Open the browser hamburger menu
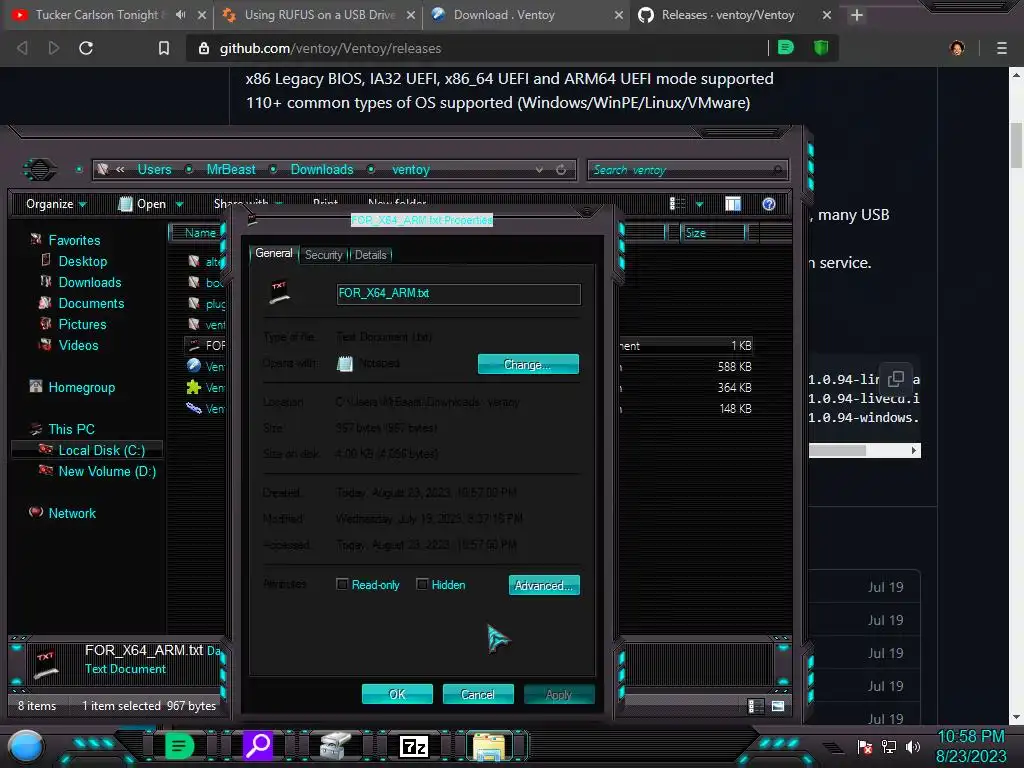This screenshot has height=768, width=1024. (1001, 48)
